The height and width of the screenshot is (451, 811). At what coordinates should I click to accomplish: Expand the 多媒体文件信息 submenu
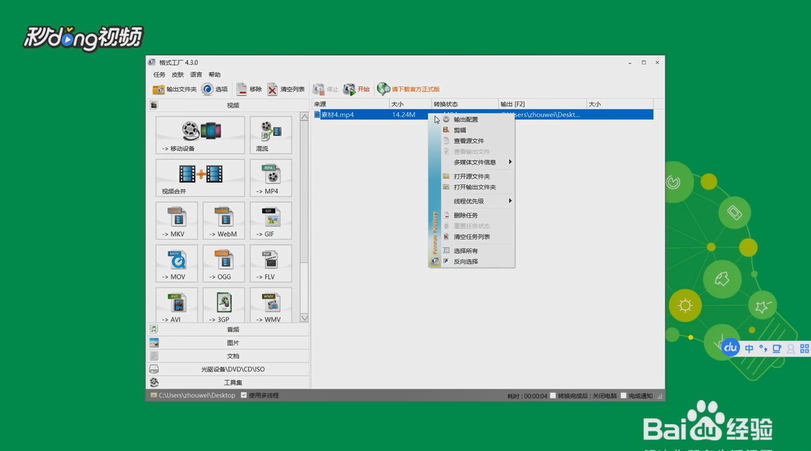pyautogui.click(x=478, y=162)
